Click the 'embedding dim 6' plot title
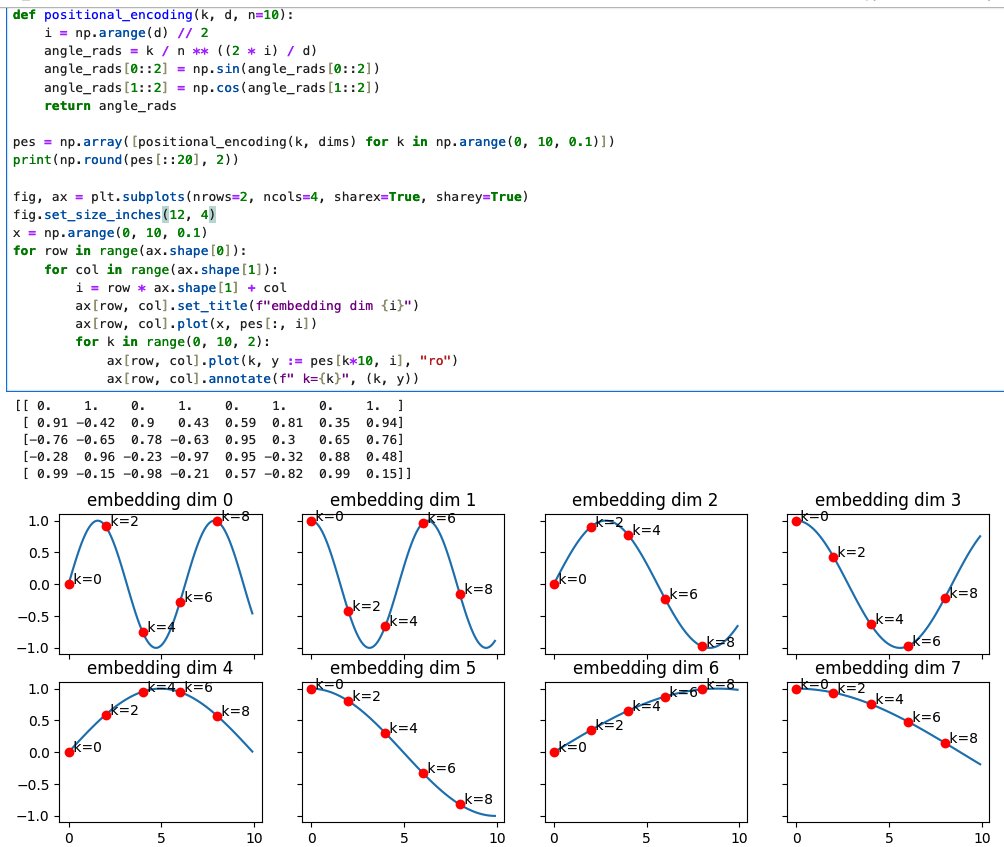 click(x=645, y=668)
